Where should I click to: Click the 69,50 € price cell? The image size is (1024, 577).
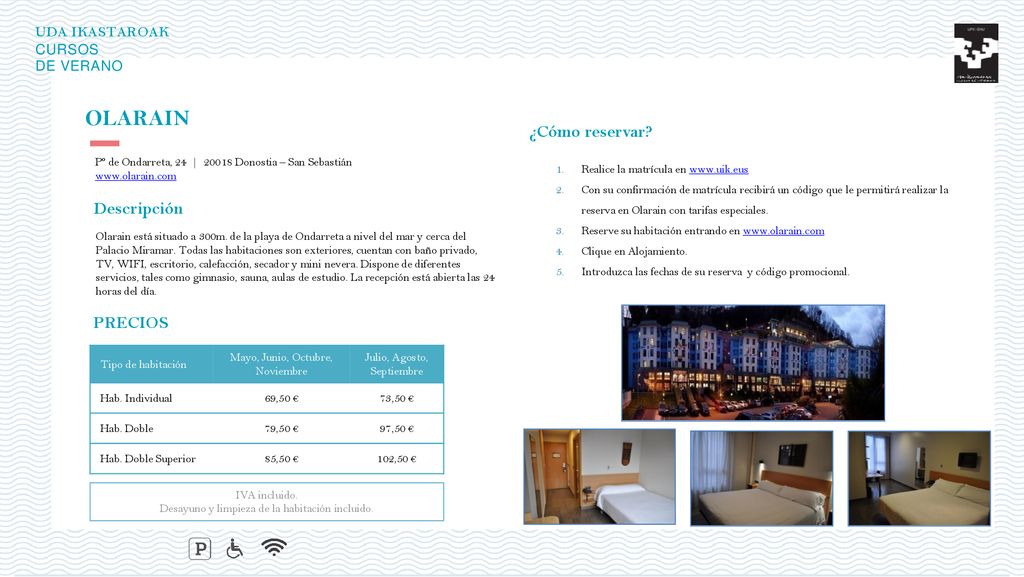click(281, 398)
